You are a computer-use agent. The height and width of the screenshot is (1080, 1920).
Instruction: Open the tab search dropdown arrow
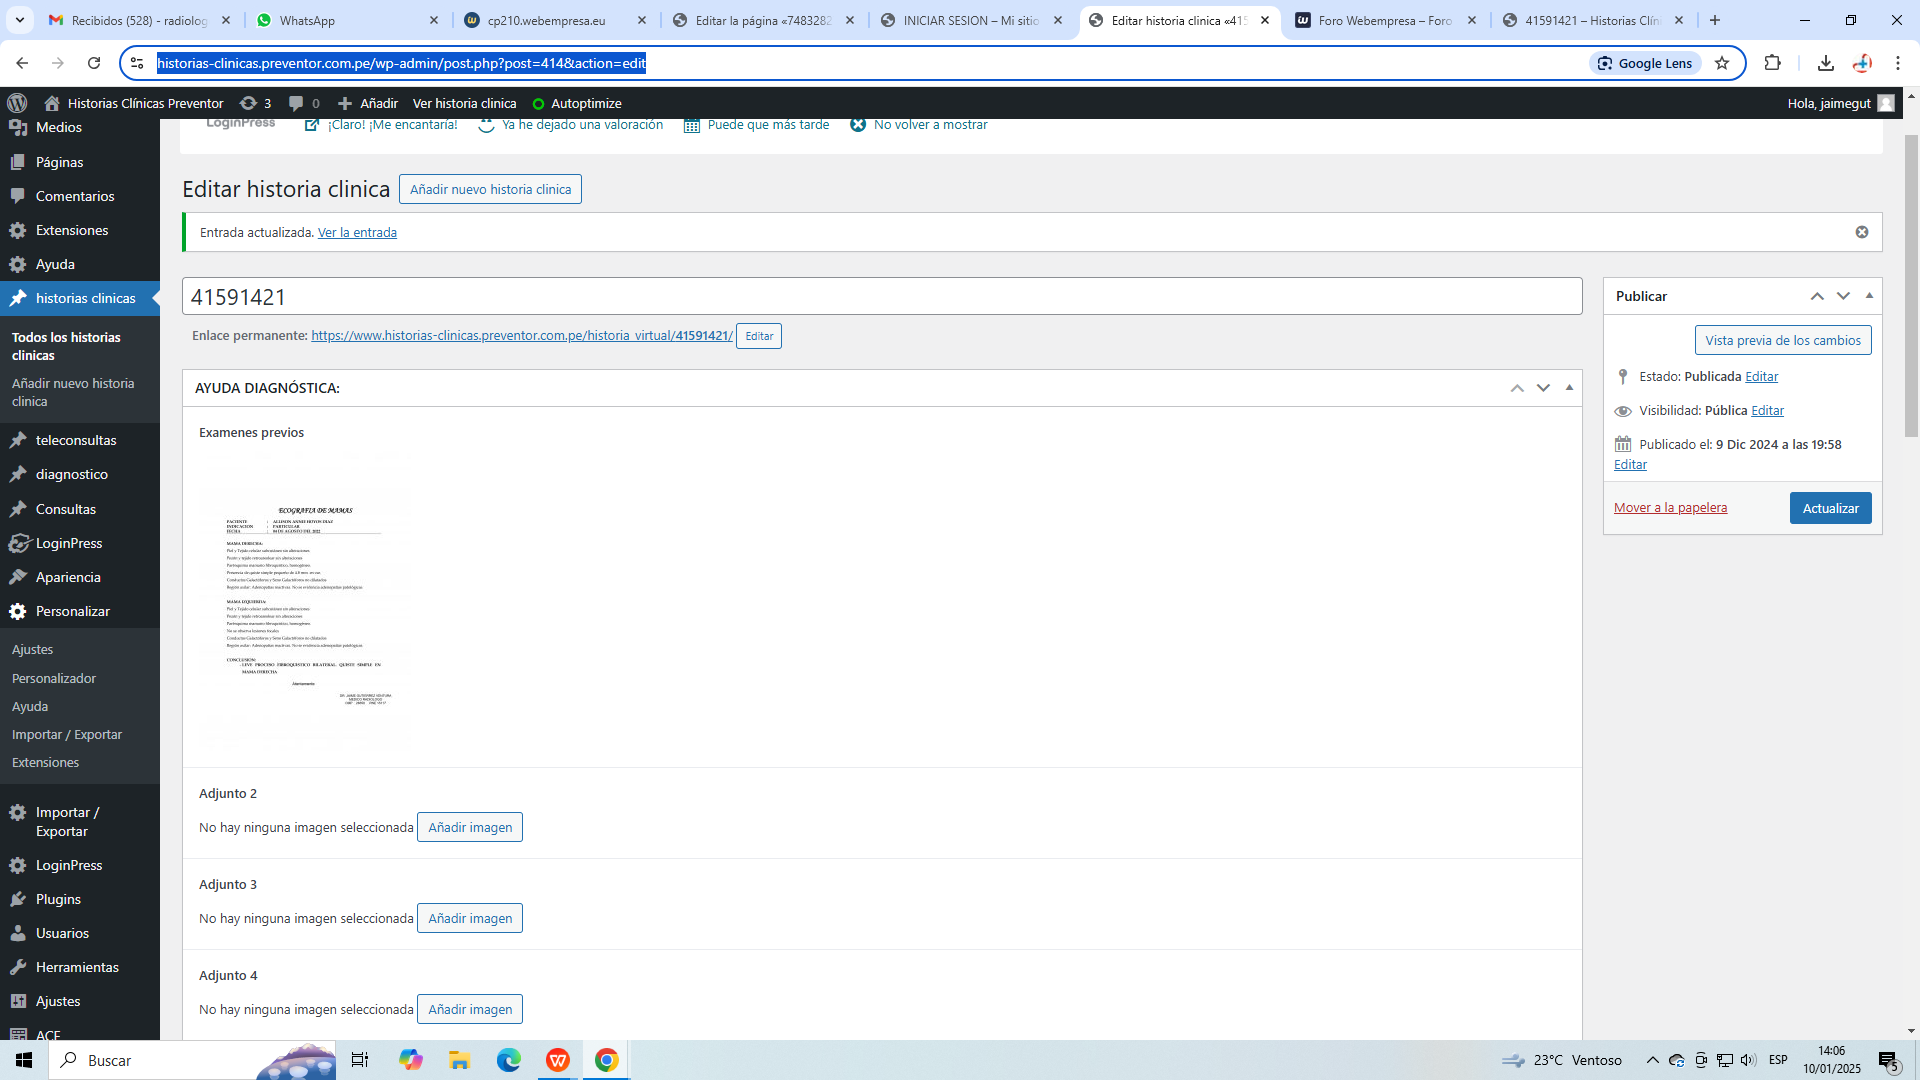pos(20,20)
